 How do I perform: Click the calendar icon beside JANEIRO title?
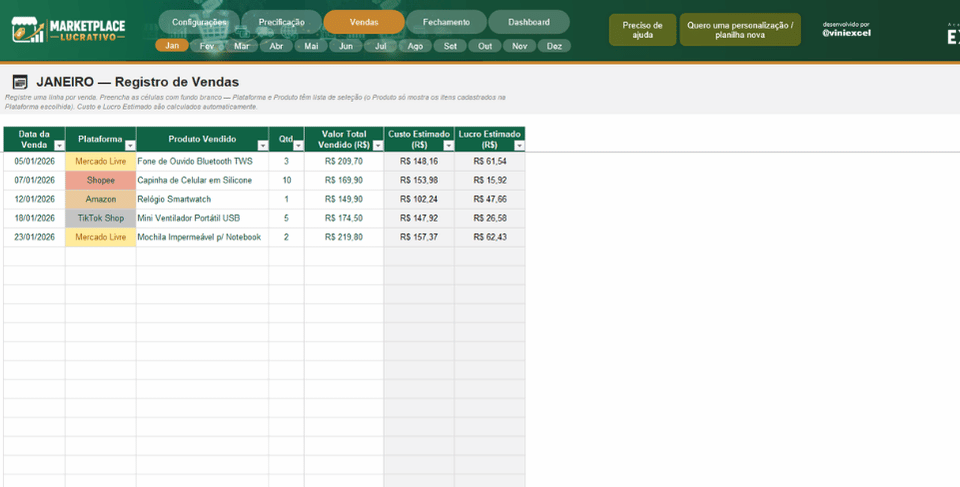click(x=20, y=82)
